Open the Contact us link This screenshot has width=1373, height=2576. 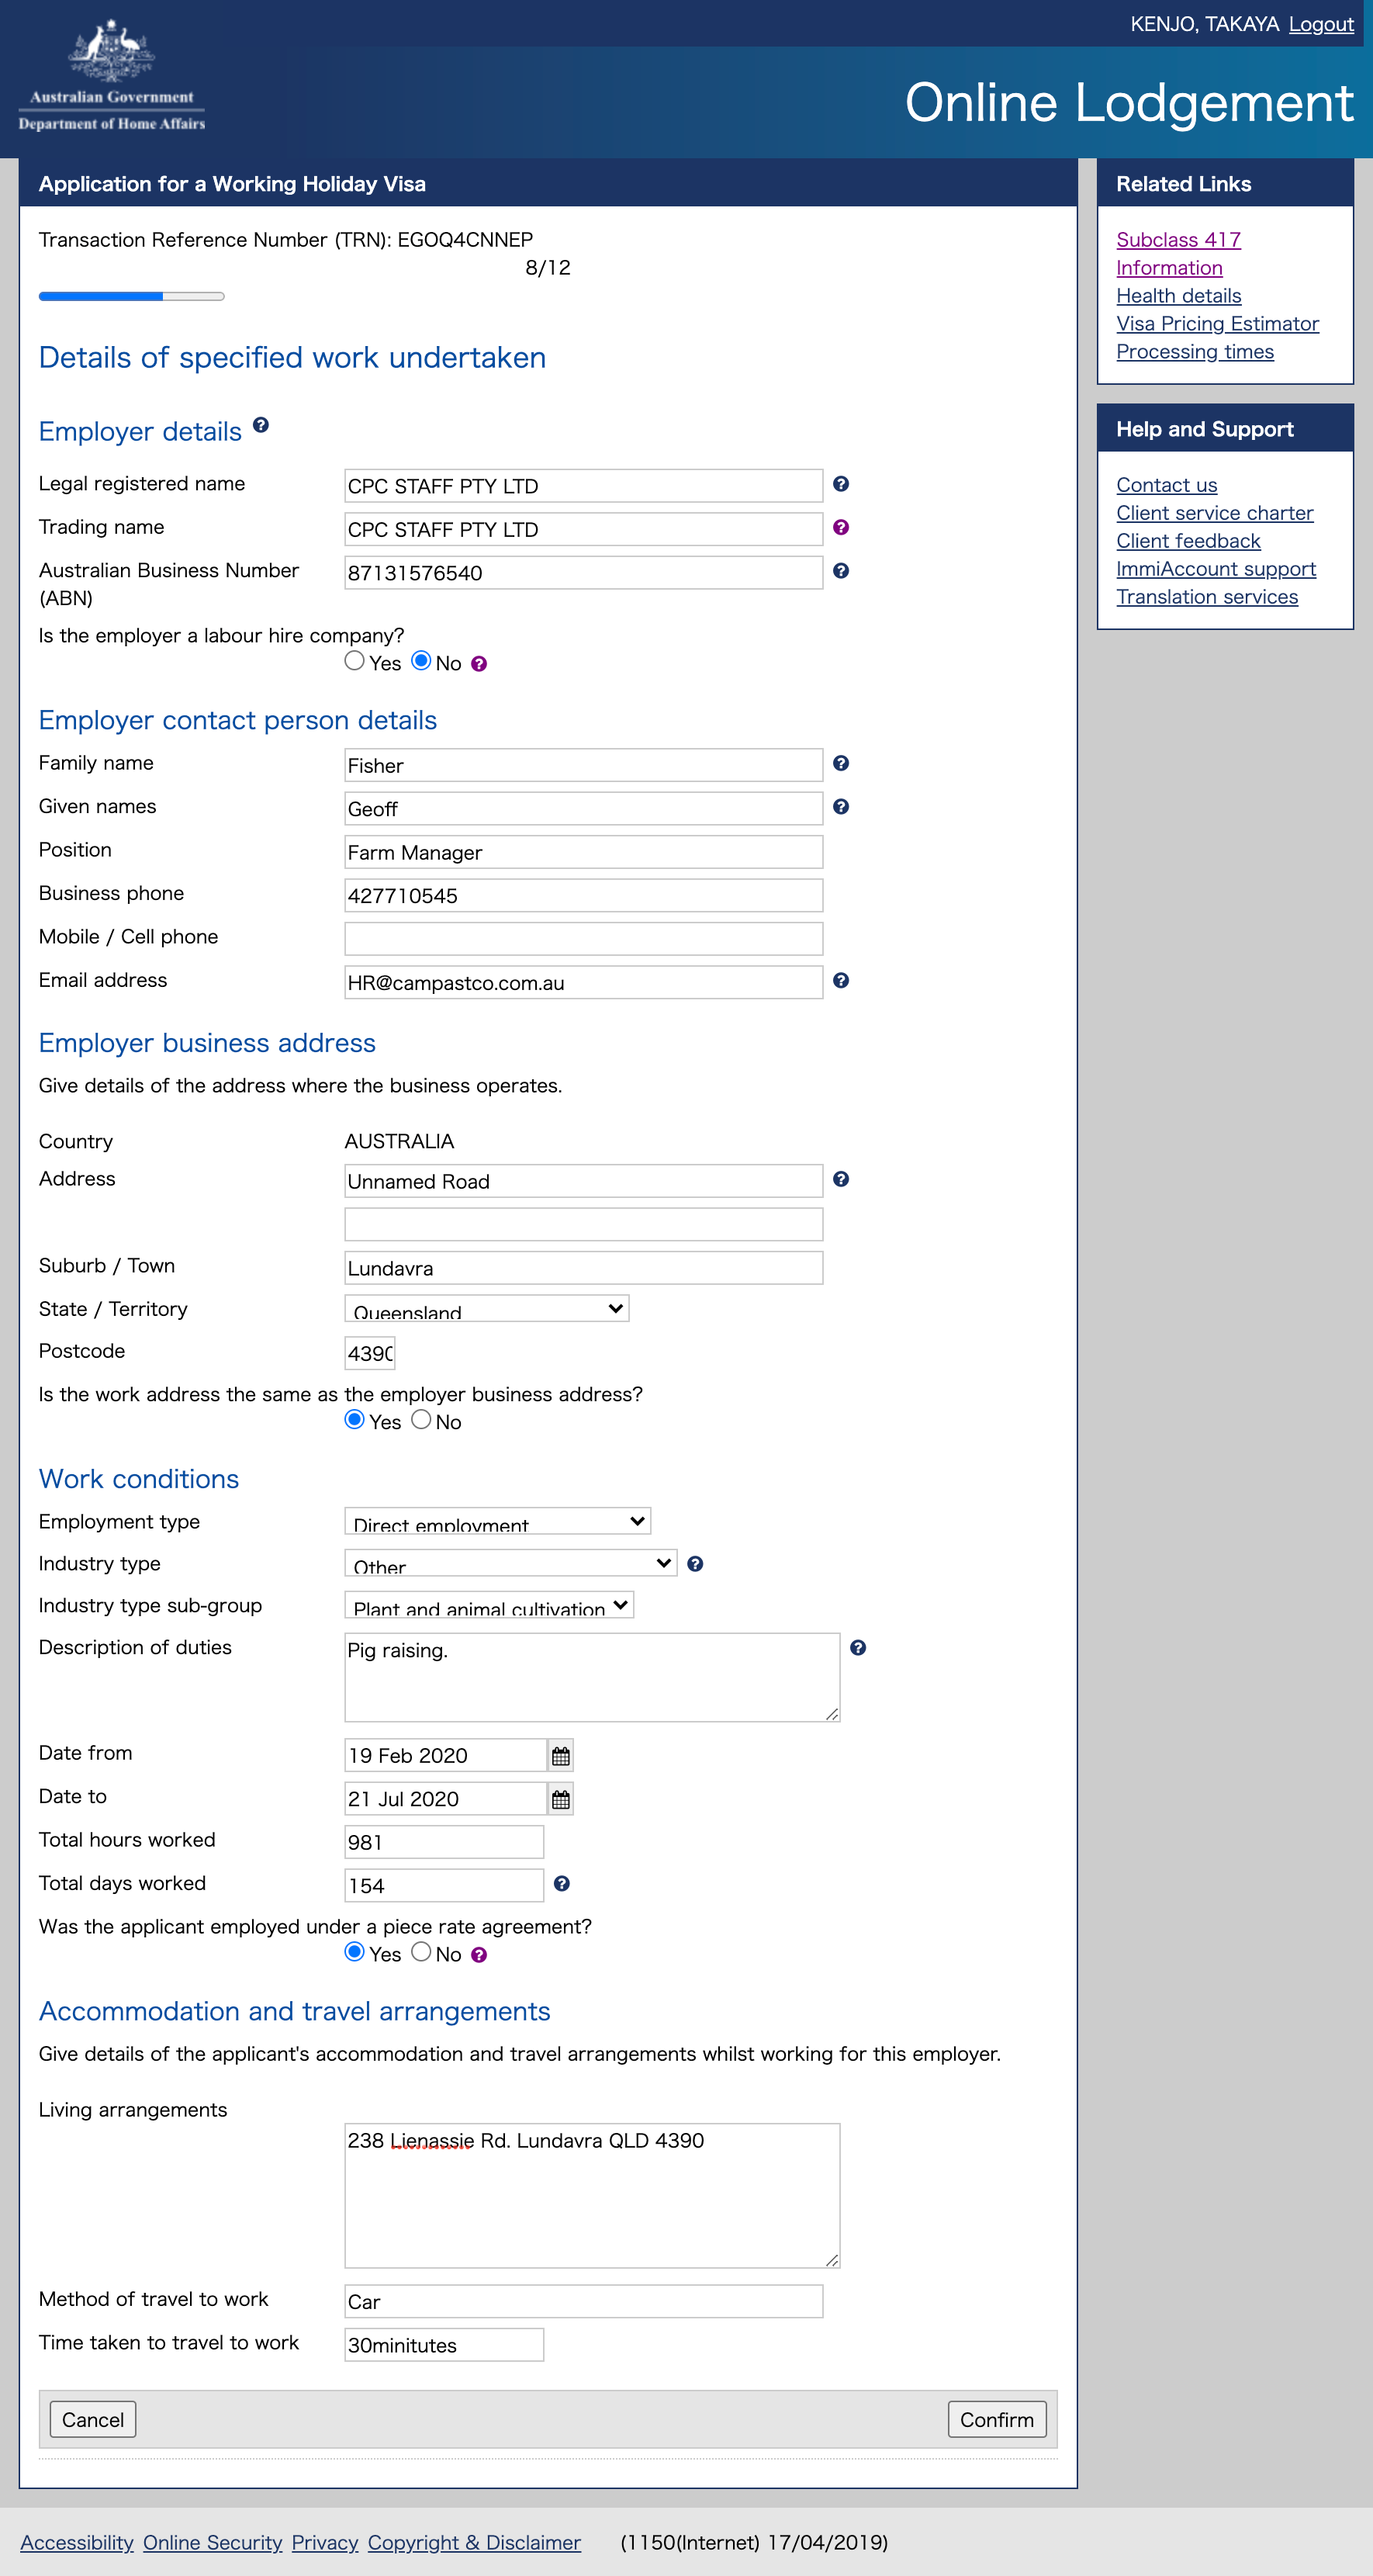1166,485
